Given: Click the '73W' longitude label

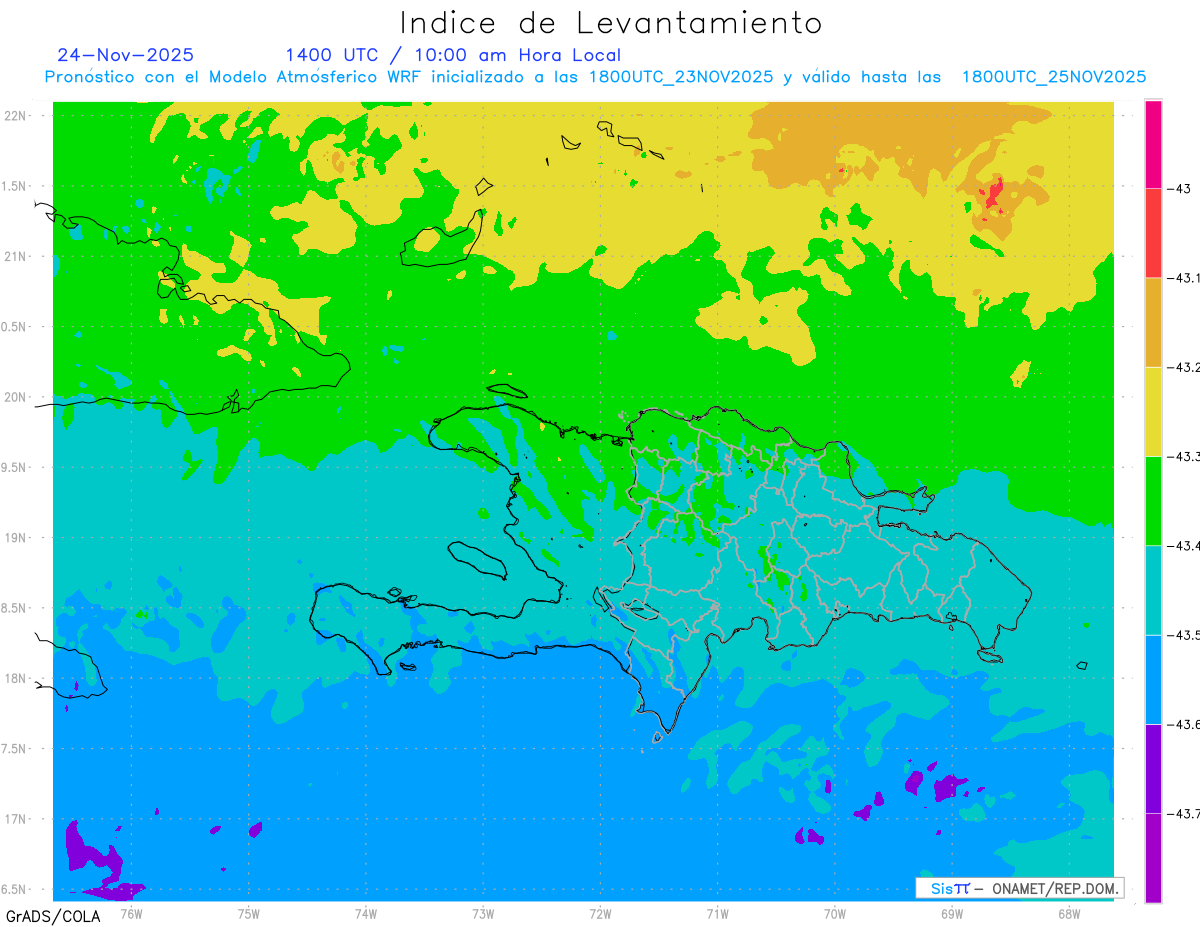Looking at the screenshot, I should (x=483, y=913).
